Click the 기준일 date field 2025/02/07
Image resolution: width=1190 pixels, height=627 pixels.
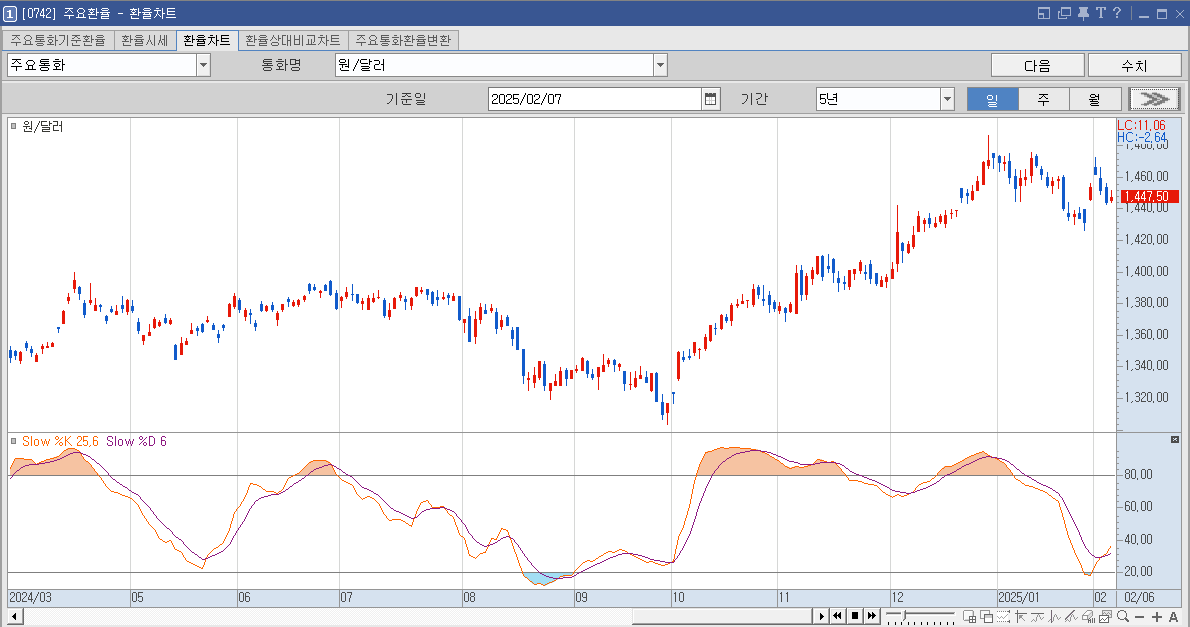594,99
